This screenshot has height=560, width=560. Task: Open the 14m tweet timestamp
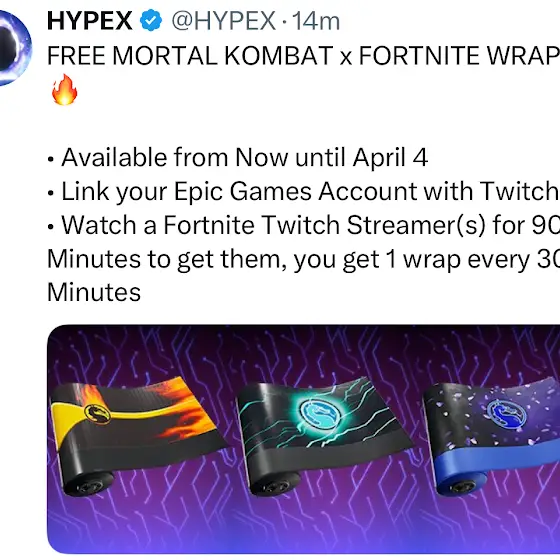click(x=316, y=21)
